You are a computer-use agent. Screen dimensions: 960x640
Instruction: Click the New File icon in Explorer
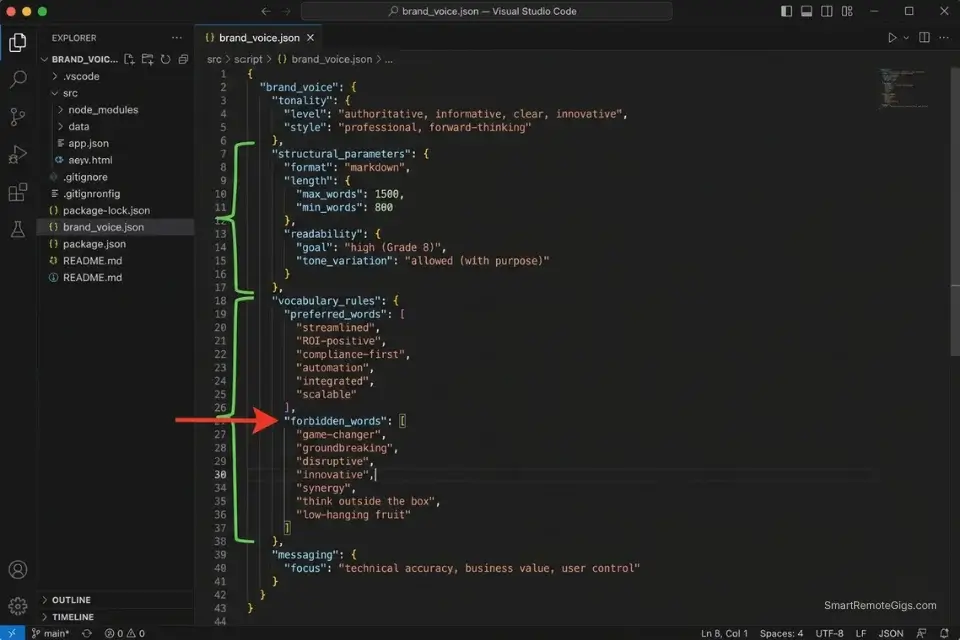pyautogui.click(x=129, y=59)
